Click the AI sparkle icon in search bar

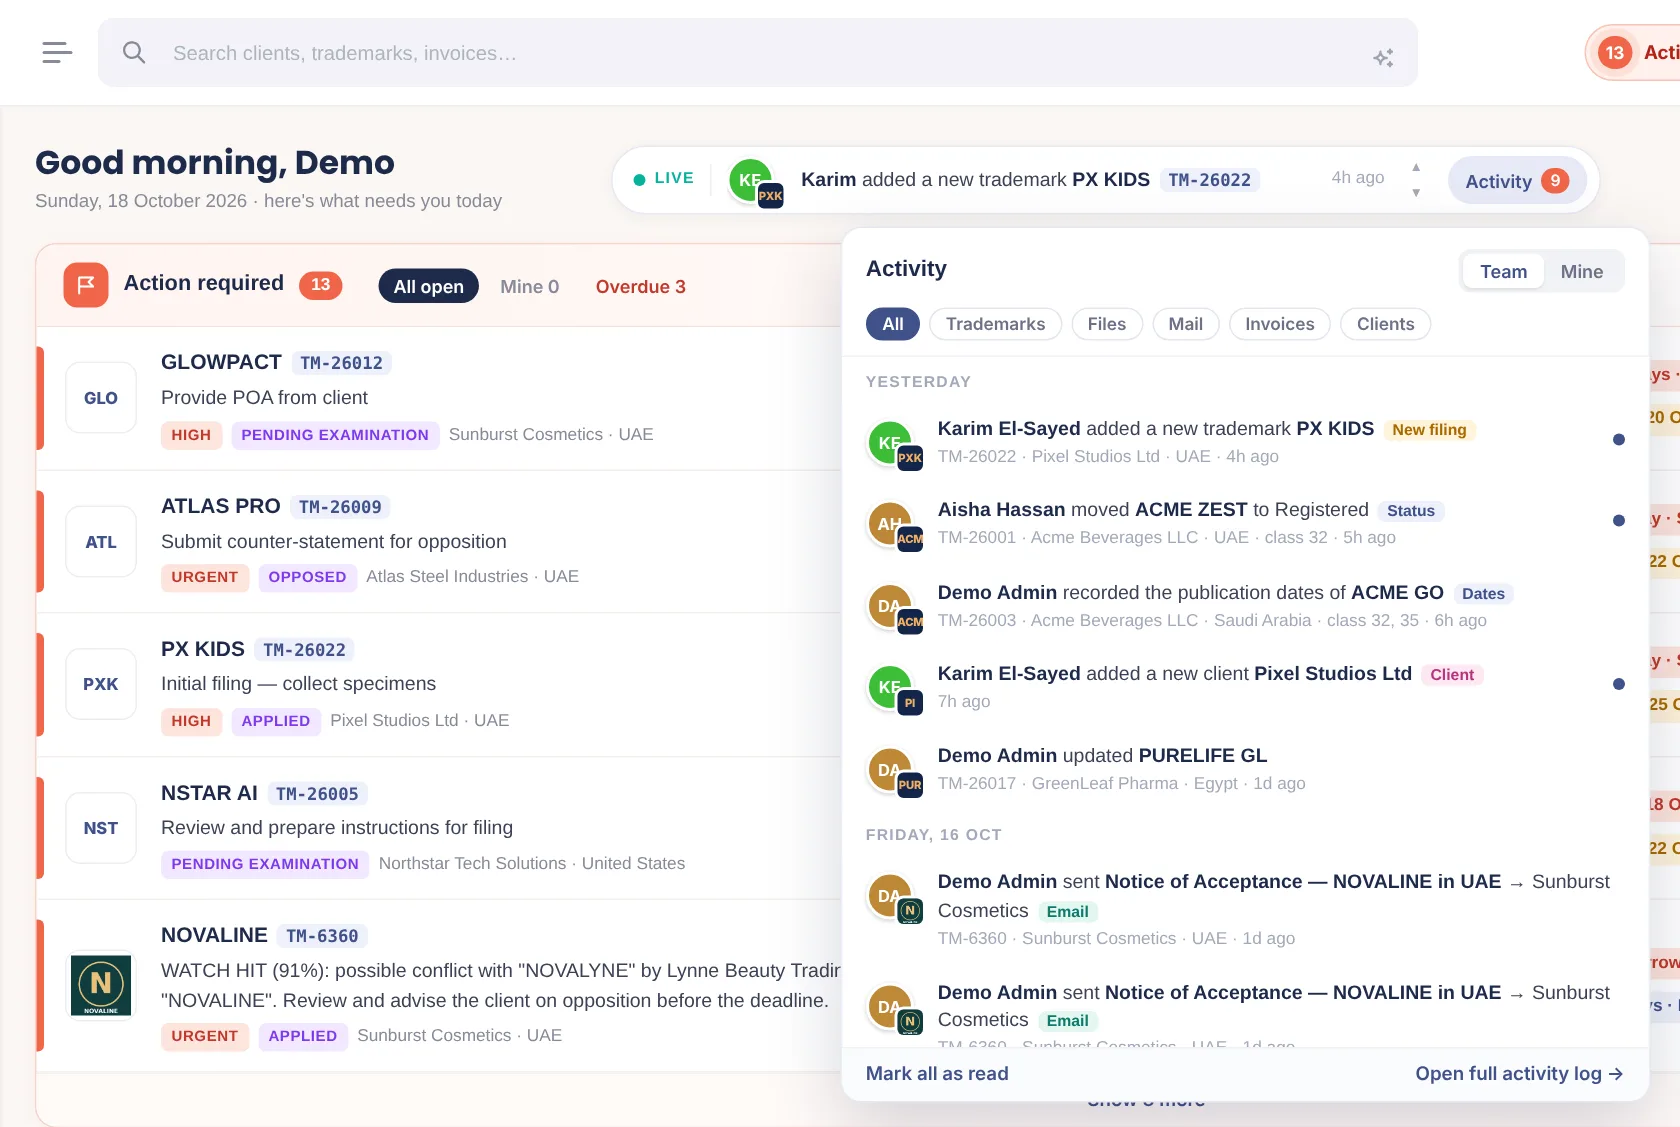coord(1383,58)
